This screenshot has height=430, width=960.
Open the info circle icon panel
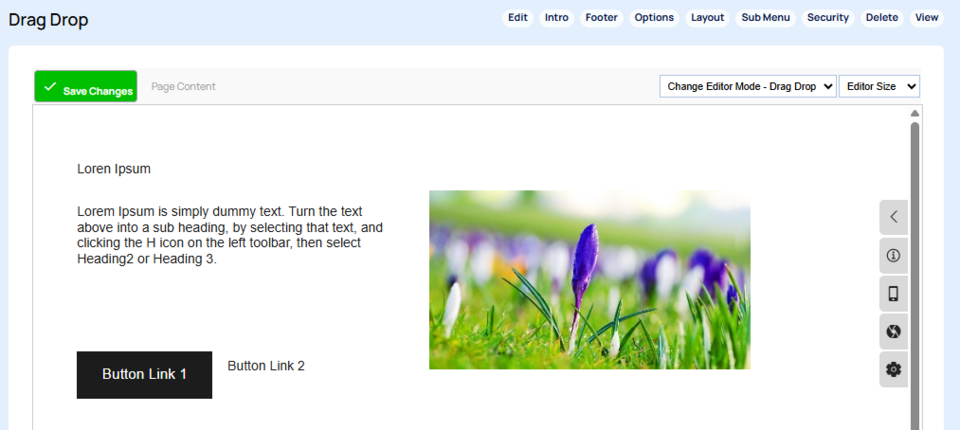point(893,255)
